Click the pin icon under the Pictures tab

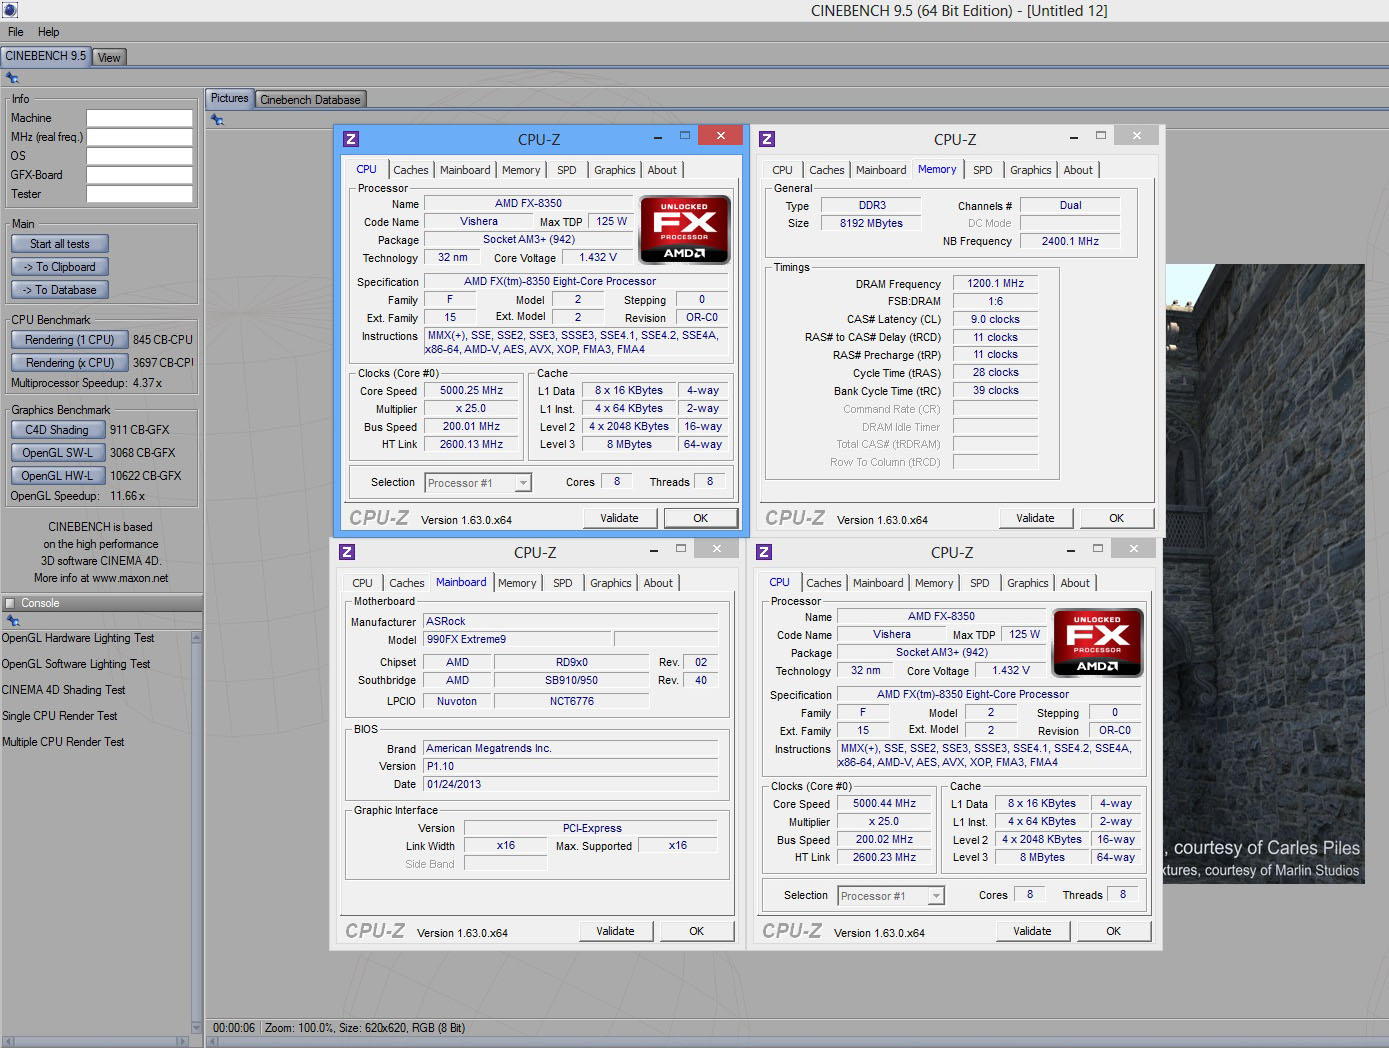pyautogui.click(x=217, y=120)
